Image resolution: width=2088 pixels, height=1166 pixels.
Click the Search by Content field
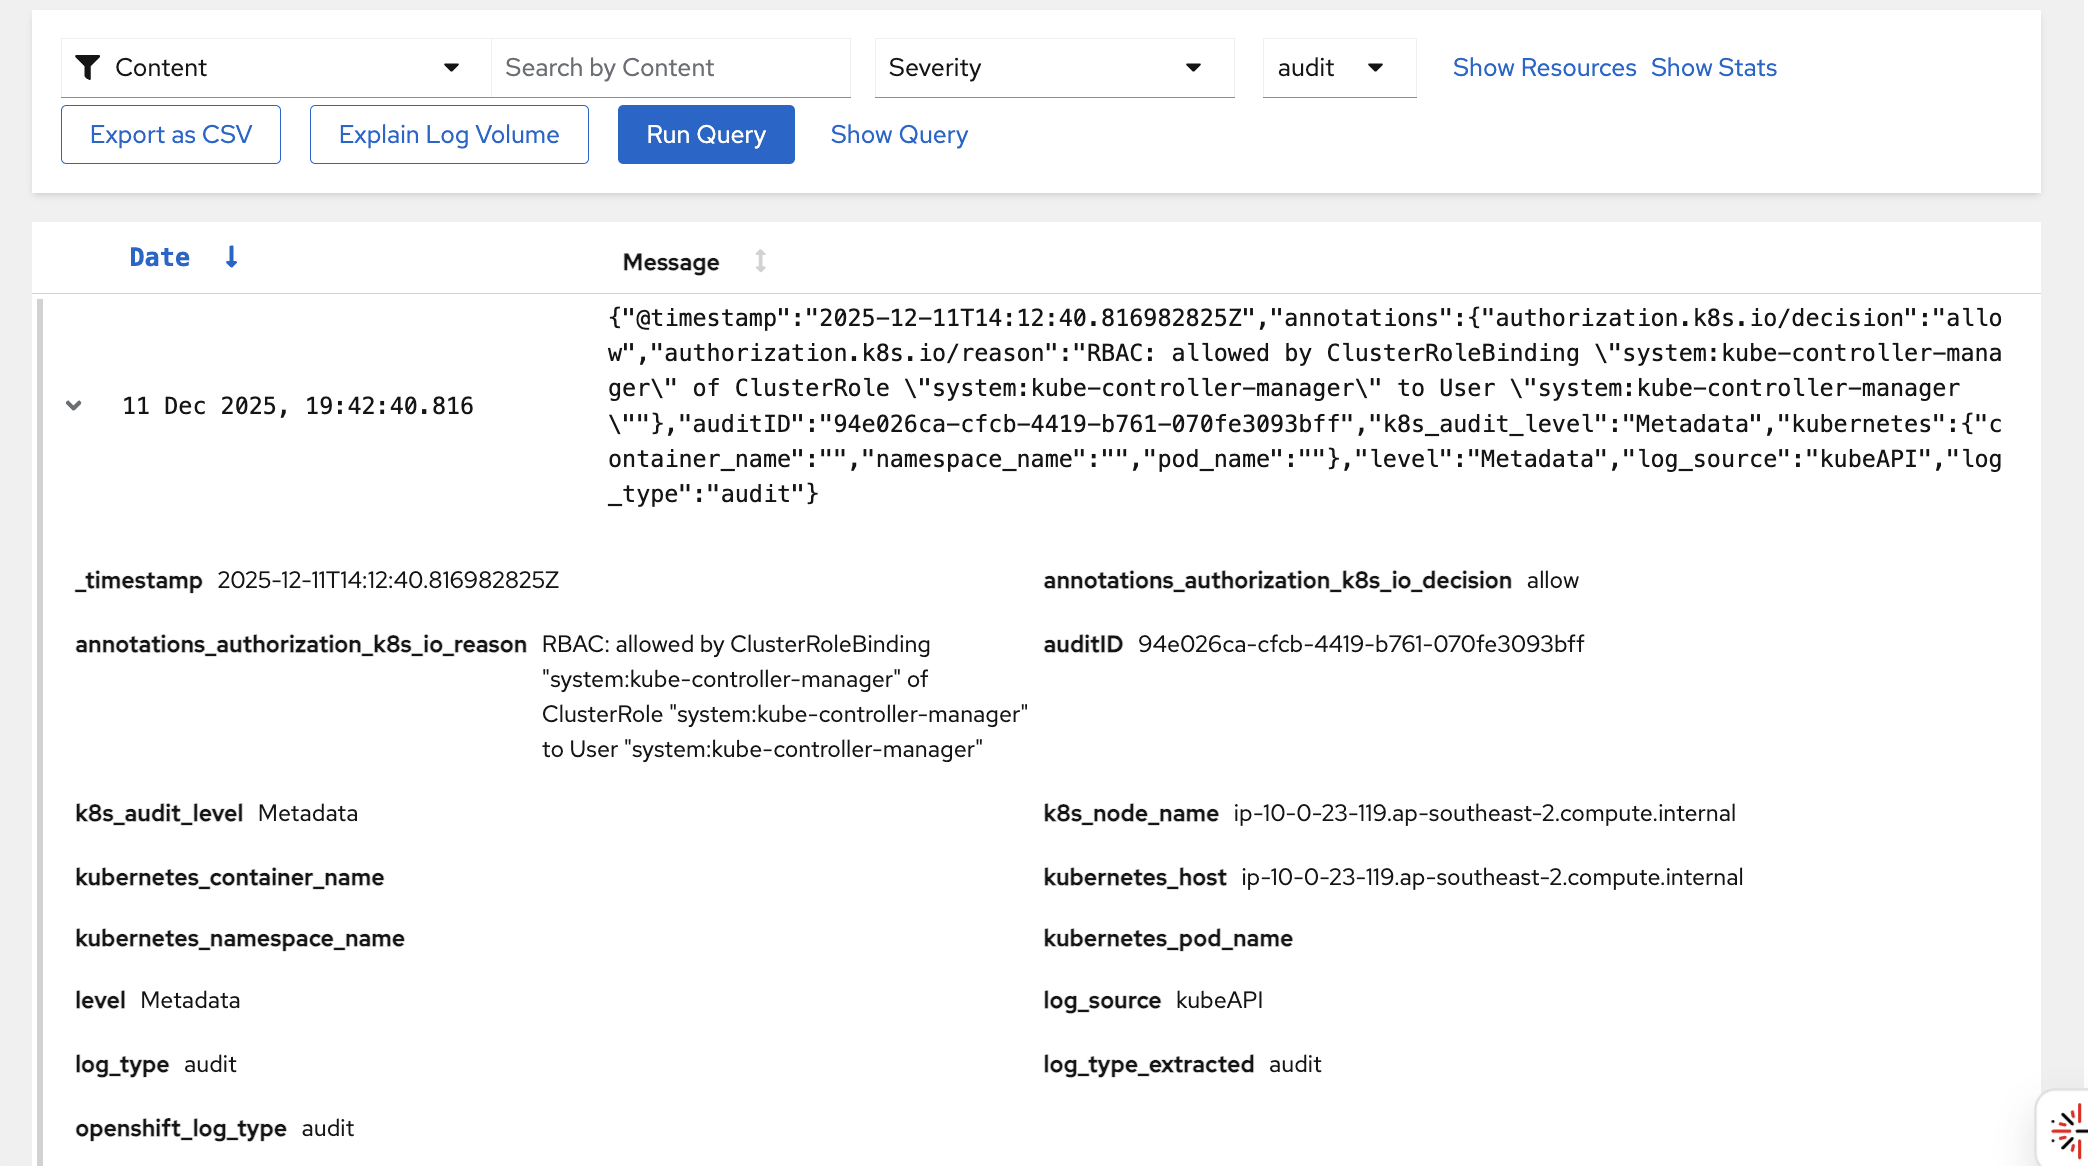pyautogui.click(x=670, y=67)
